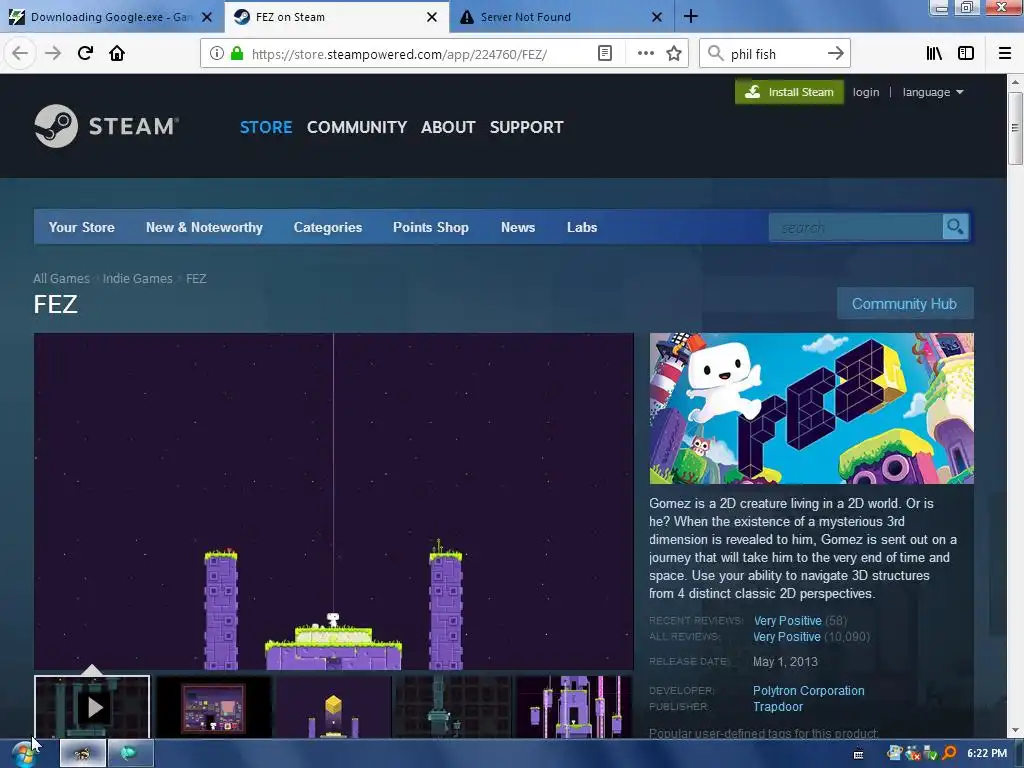Click the keyboard icon in system tray
Screen dimensions: 1024x768
pyautogui.click(x=858, y=754)
